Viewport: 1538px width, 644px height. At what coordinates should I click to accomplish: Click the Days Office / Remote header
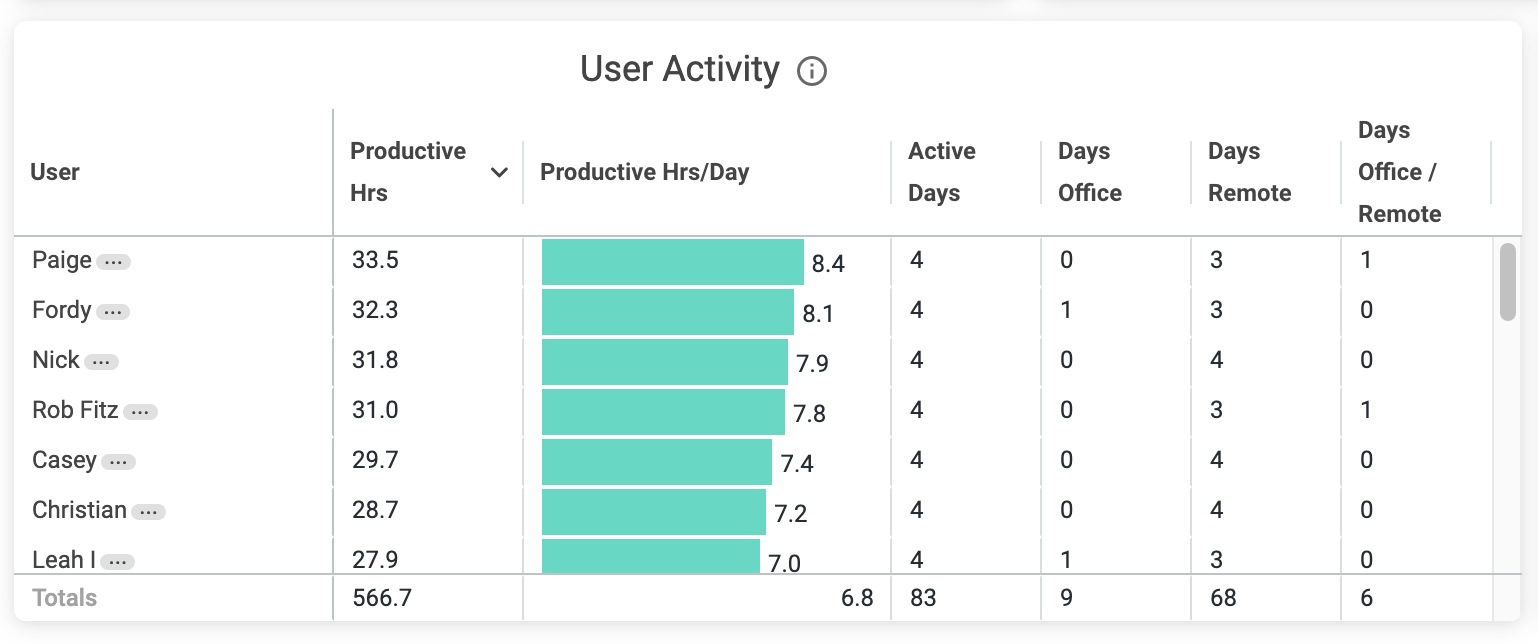1398,172
